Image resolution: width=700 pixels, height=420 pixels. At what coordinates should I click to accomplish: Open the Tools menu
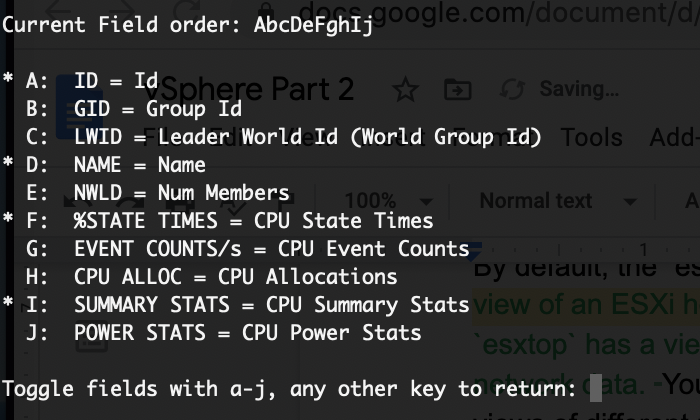(591, 138)
